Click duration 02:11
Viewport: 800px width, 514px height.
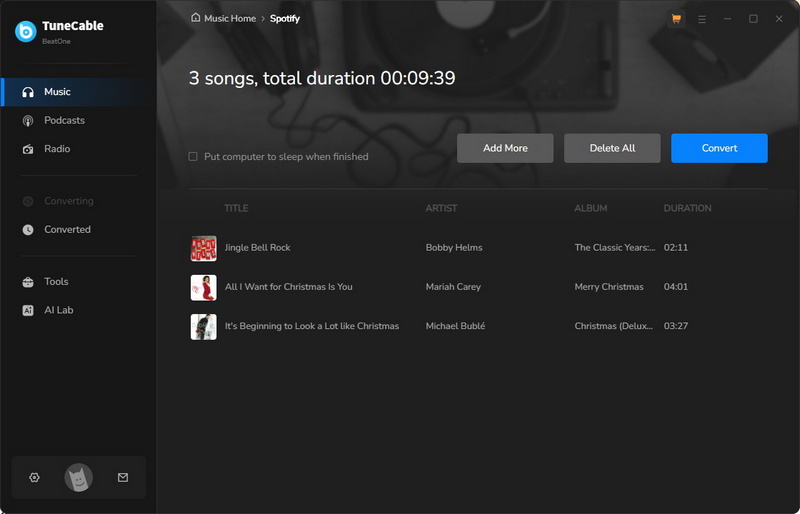[x=676, y=248]
